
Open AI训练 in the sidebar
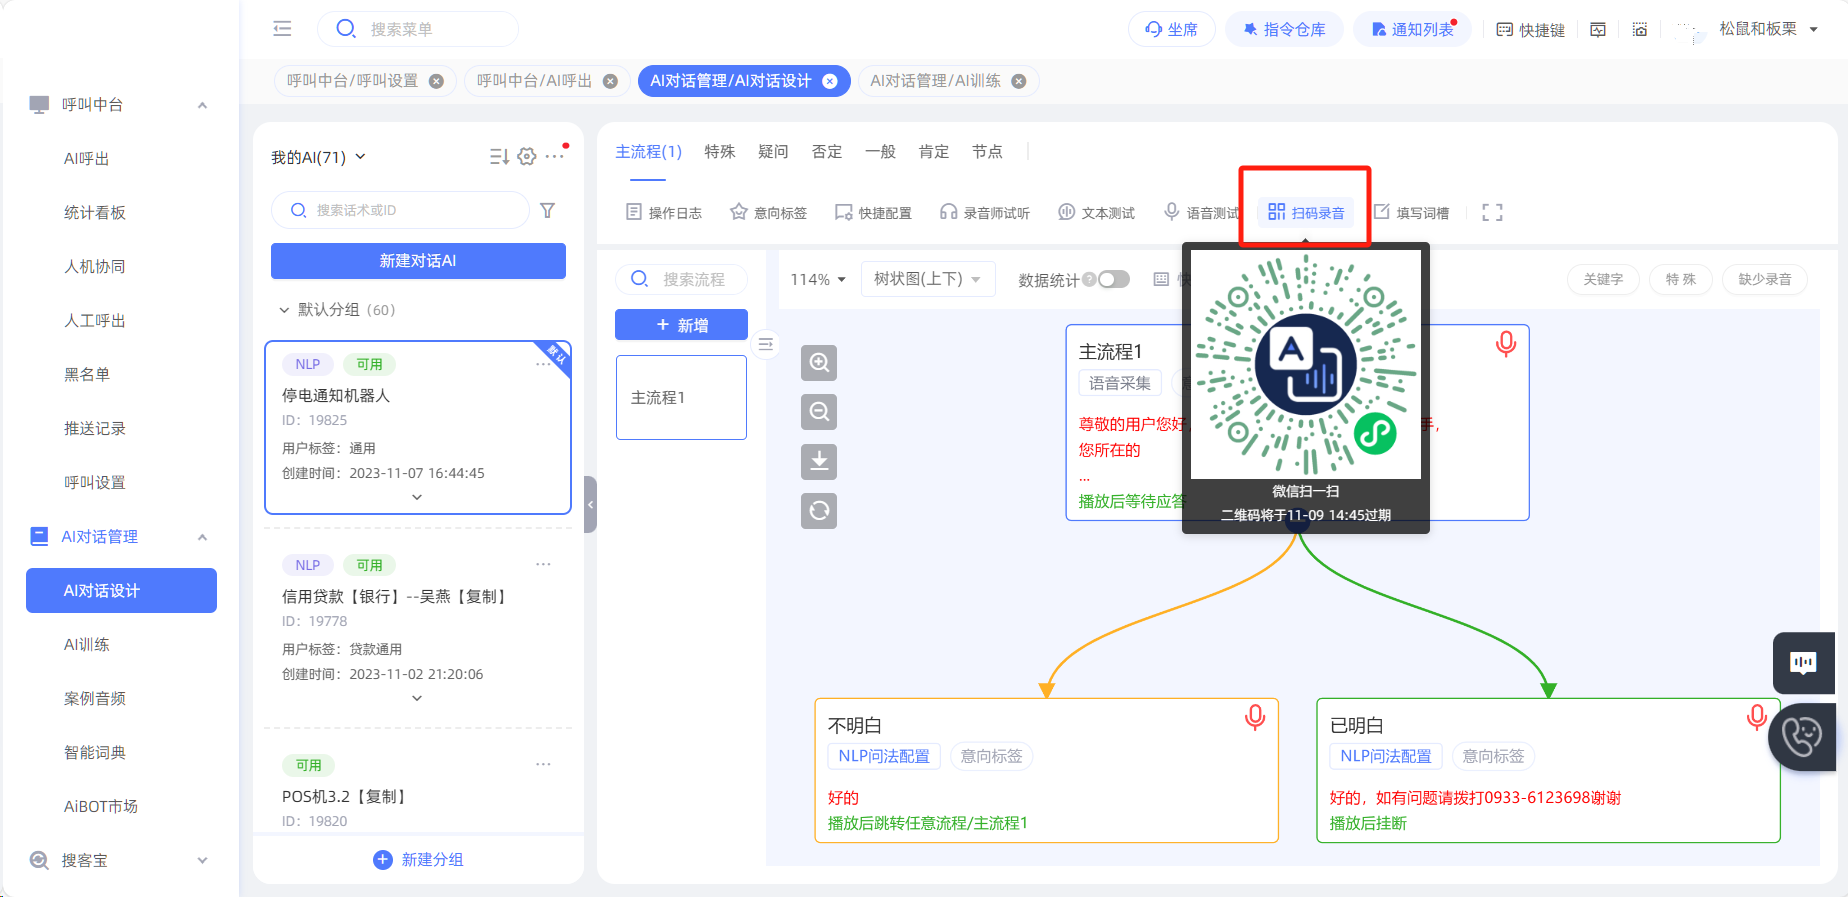coord(87,645)
